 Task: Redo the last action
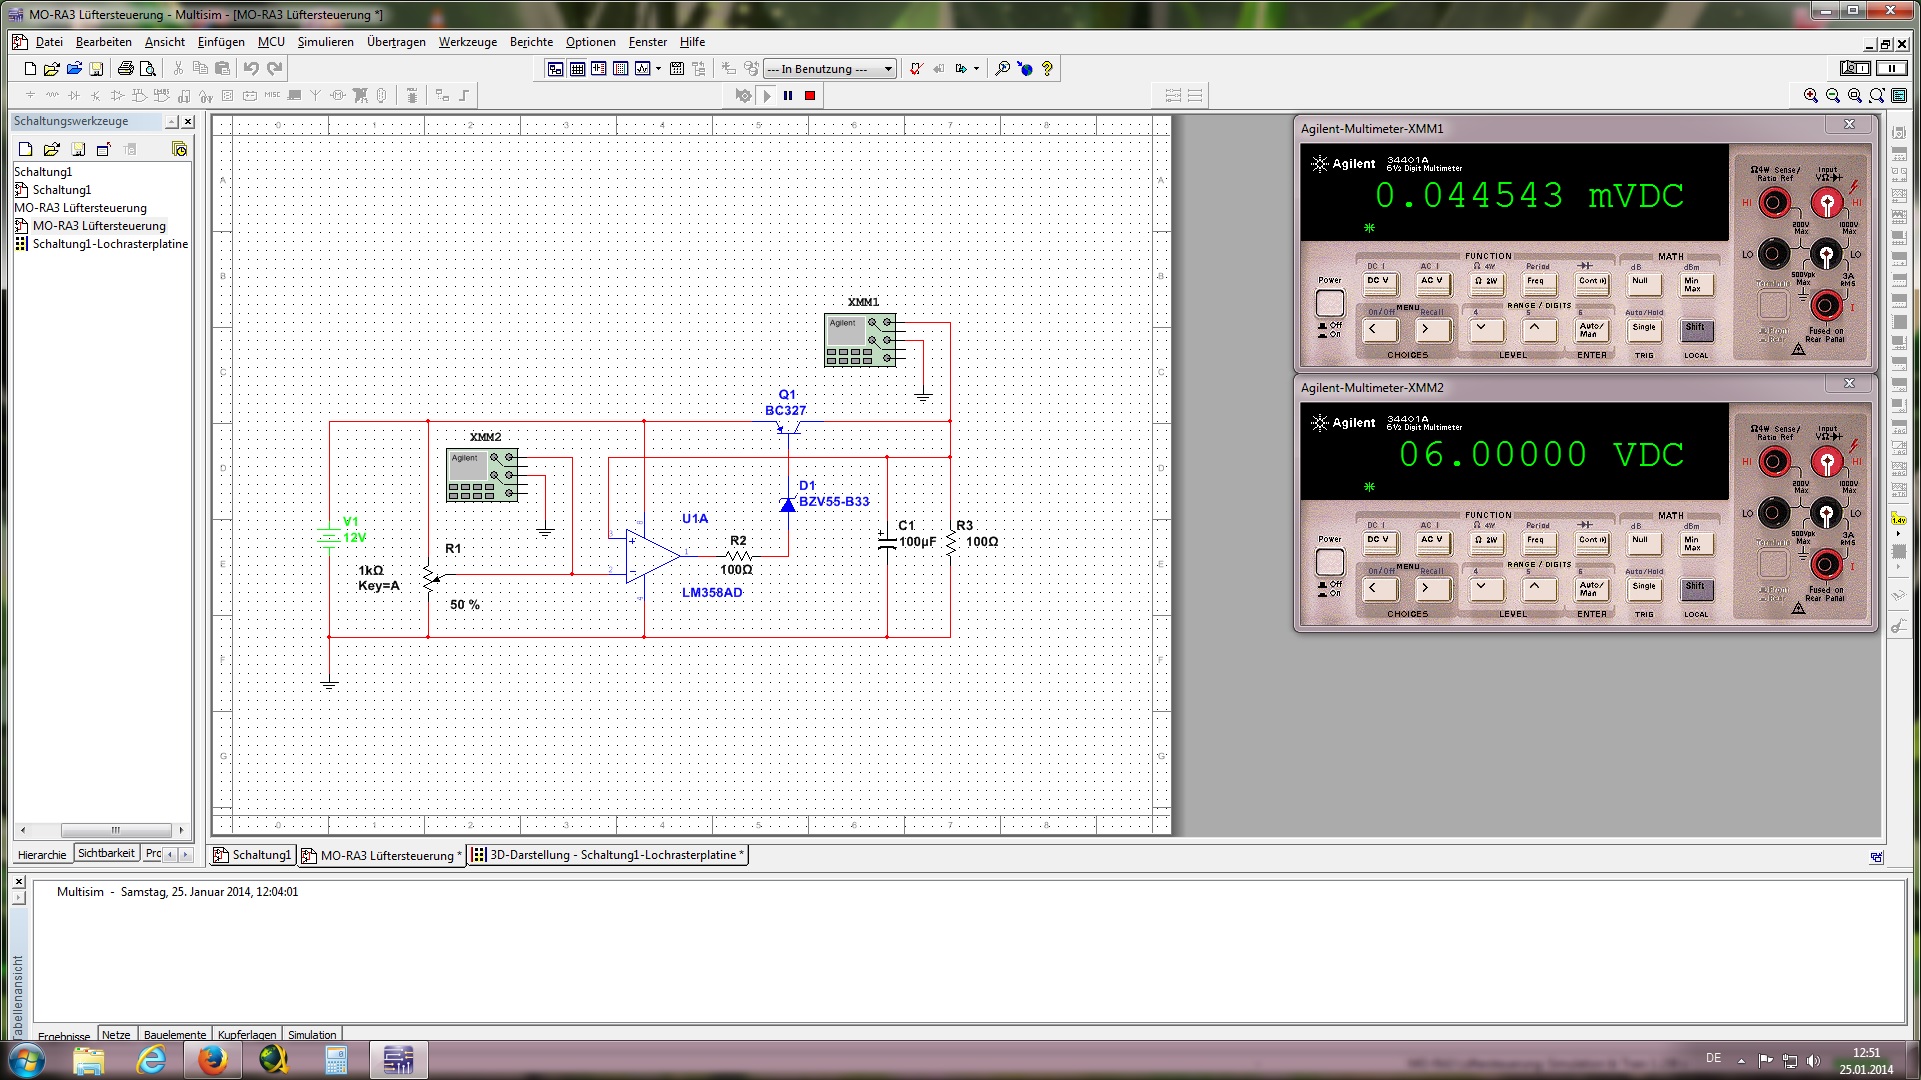click(x=274, y=69)
